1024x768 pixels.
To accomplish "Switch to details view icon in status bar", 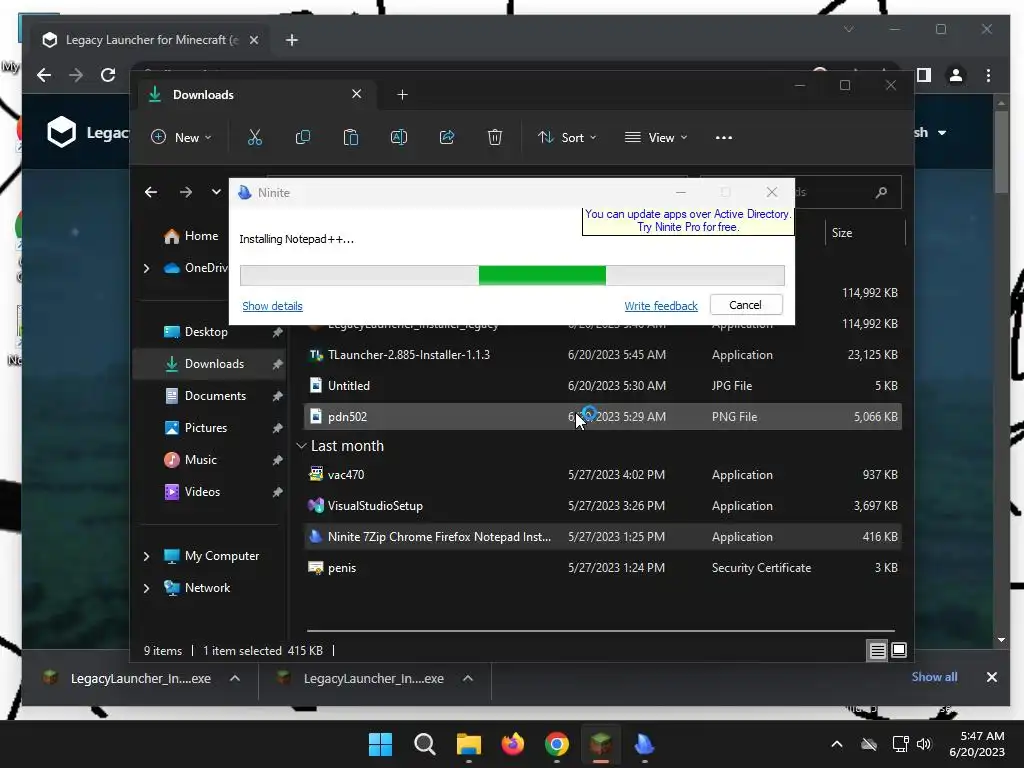I will [878, 650].
